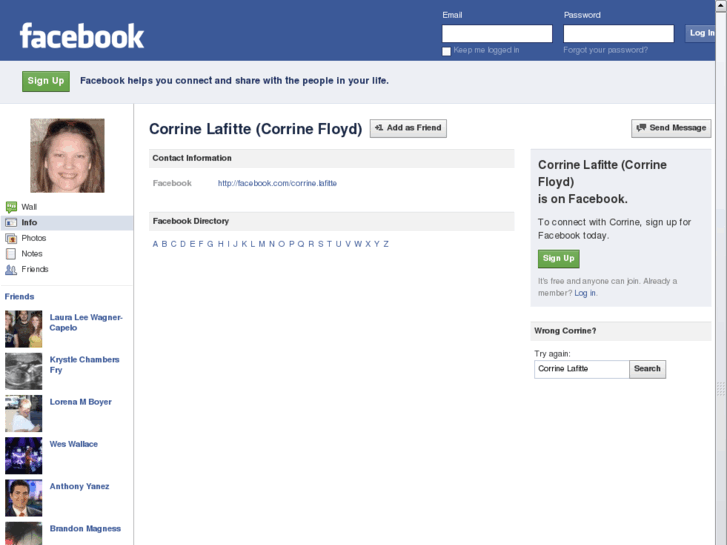The width and height of the screenshot is (727, 545).
Task: Click the Log in link in right panel
Action: tap(585, 293)
